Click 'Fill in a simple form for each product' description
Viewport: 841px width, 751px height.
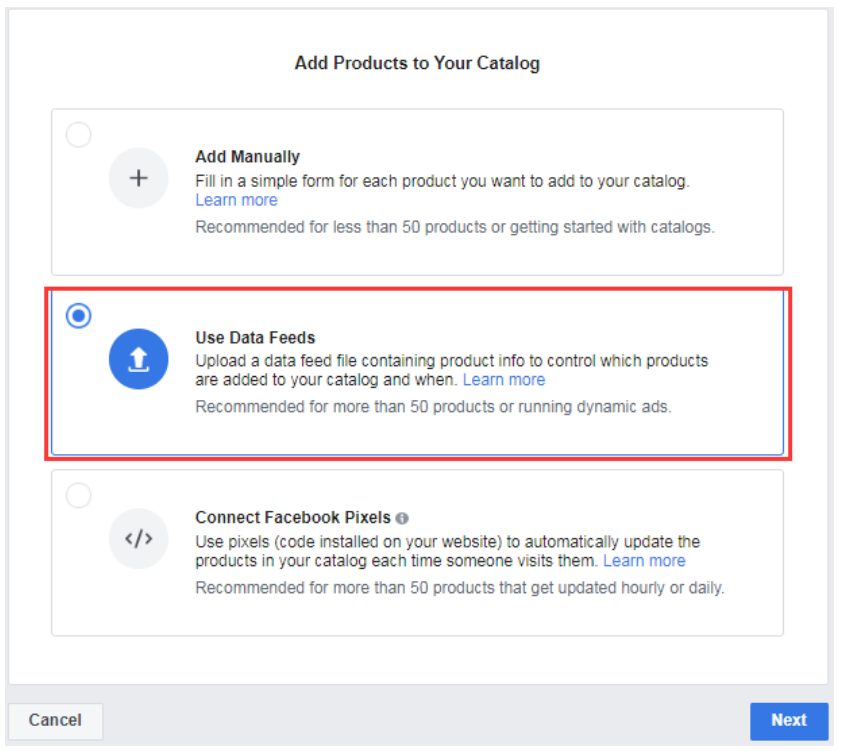(x=442, y=181)
